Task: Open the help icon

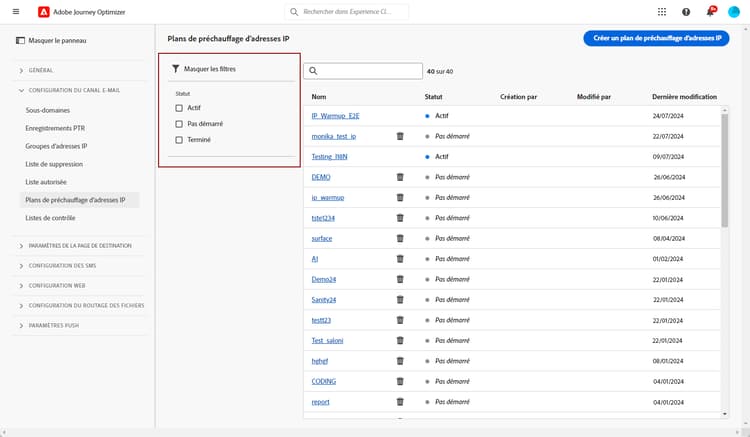Action: (686, 12)
